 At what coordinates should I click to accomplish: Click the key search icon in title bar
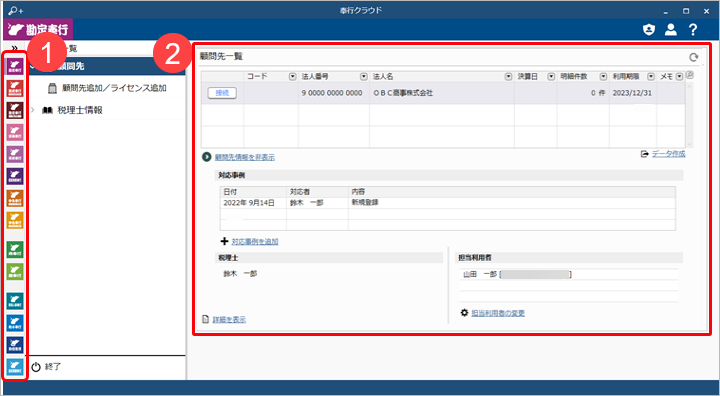click(x=15, y=10)
